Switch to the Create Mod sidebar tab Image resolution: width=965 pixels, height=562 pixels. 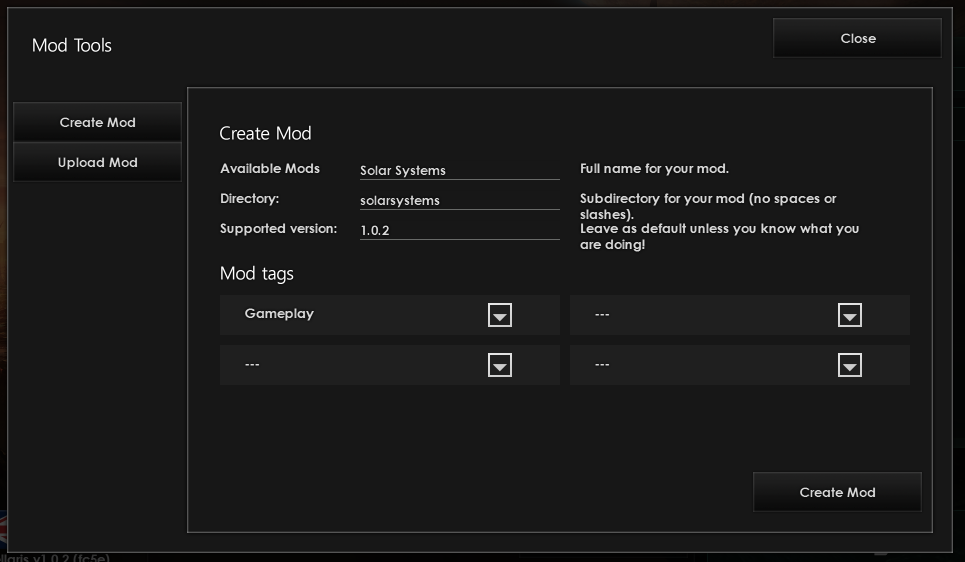tap(97, 122)
